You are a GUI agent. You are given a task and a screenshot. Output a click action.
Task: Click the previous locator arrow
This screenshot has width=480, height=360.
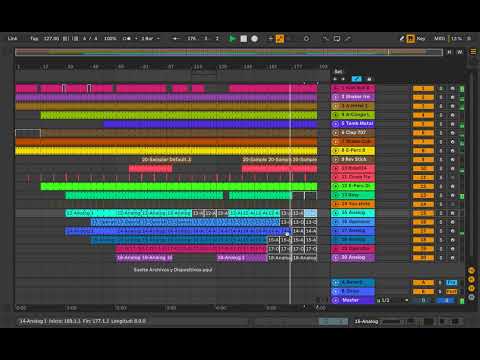pyautogui.click(x=335, y=79)
